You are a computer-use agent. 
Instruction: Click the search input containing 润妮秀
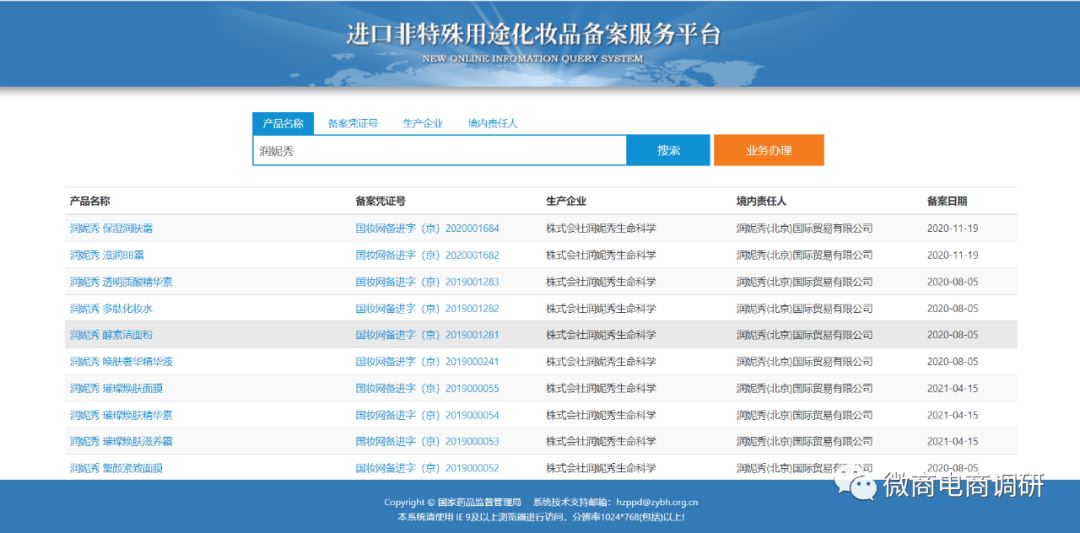439,151
